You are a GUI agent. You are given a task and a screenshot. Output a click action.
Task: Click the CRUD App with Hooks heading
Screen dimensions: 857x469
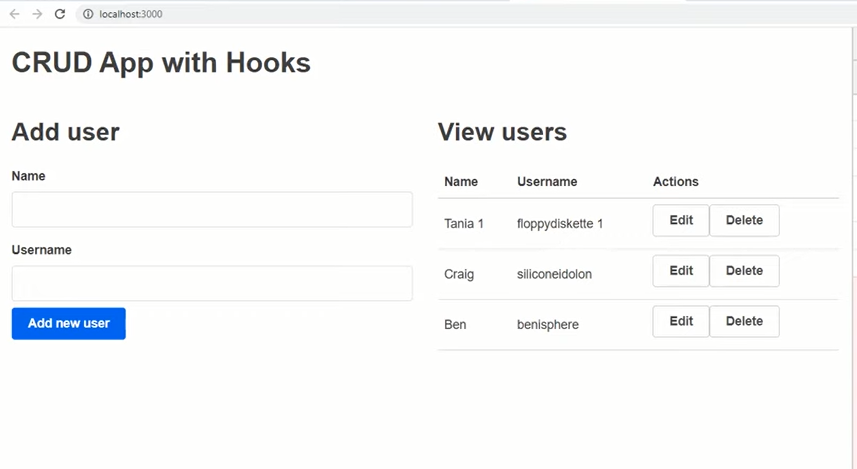click(161, 63)
